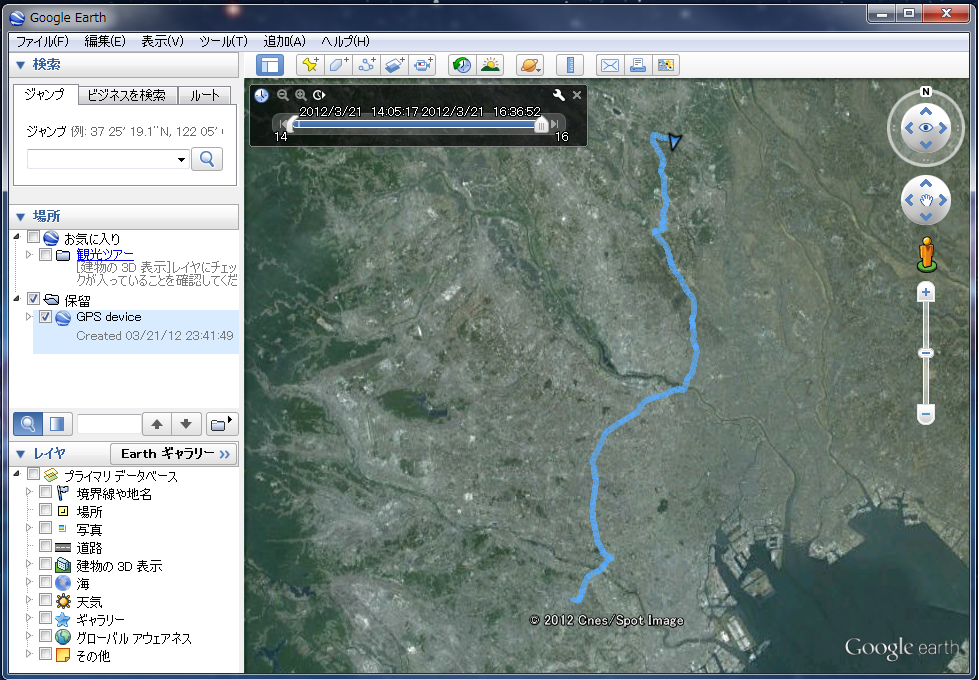Expand the ギャラリー layer node
The width and height of the screenshot is (979, 680).
pyautogui.click(x=29, y=618)
